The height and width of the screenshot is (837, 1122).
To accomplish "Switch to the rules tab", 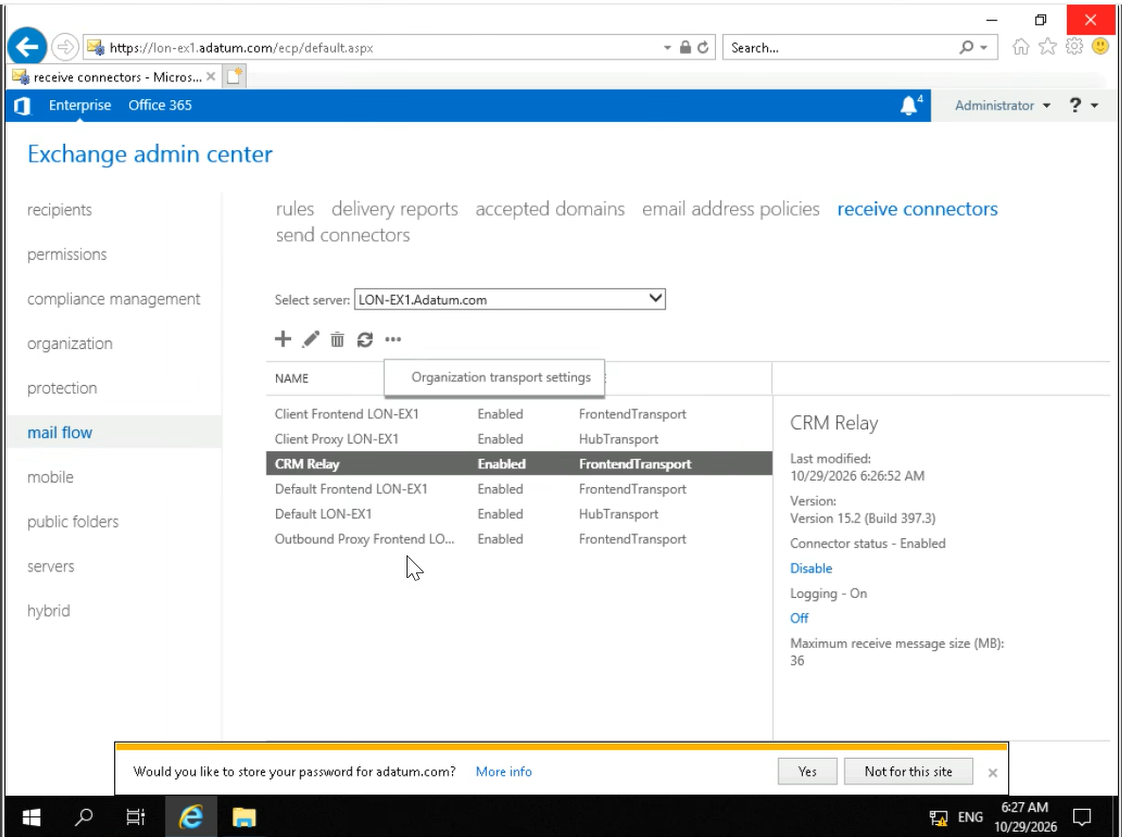I will click(295, 209).
